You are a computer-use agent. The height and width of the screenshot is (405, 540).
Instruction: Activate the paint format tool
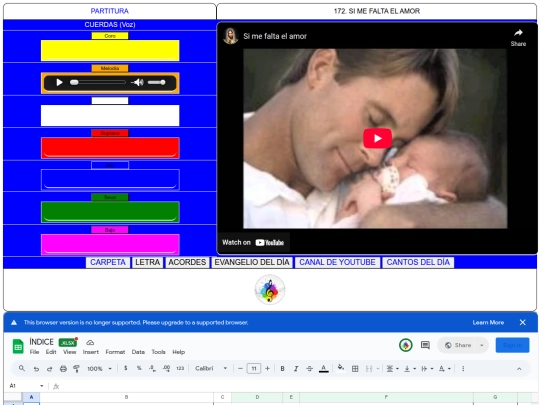[76, 369]
